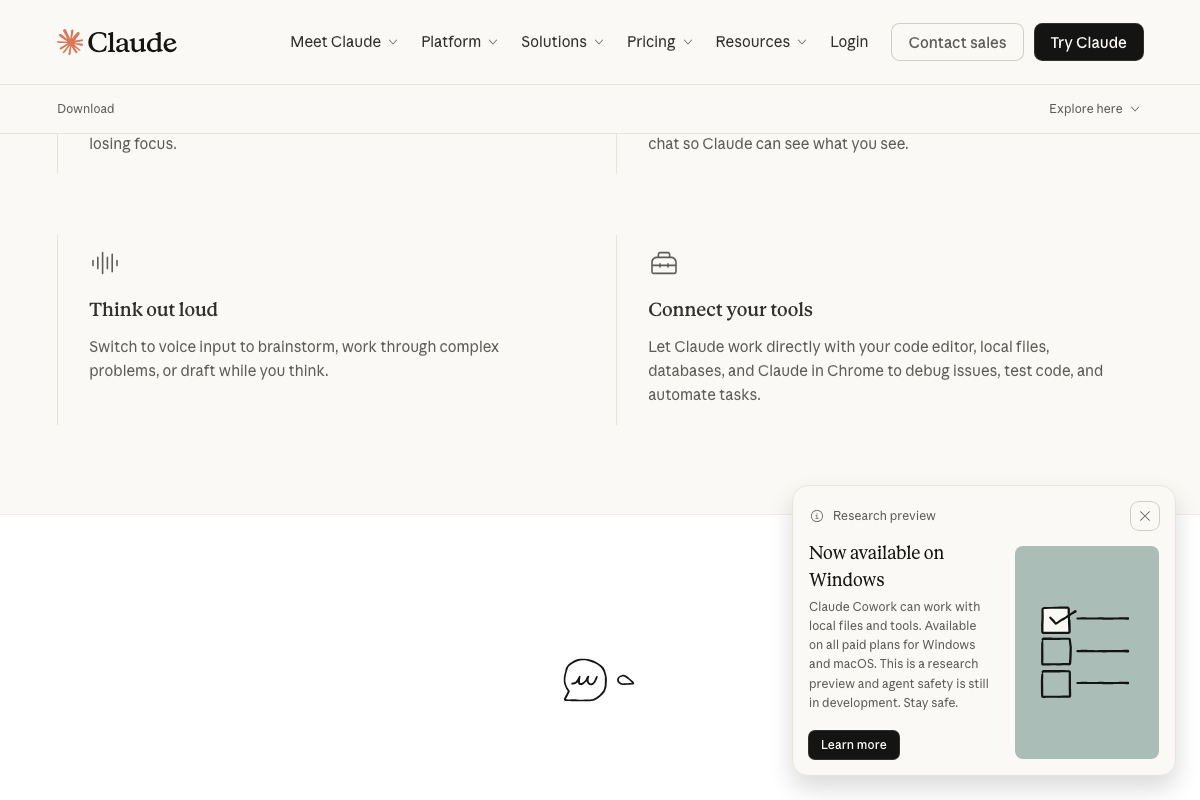
Task: Click the Try Claude button
Action: point(1088,42)
